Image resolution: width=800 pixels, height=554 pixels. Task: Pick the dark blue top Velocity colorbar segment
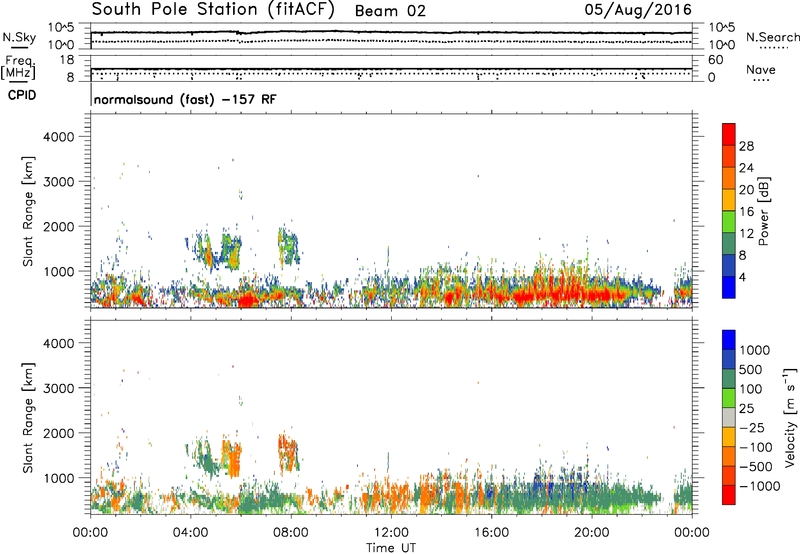729,340
